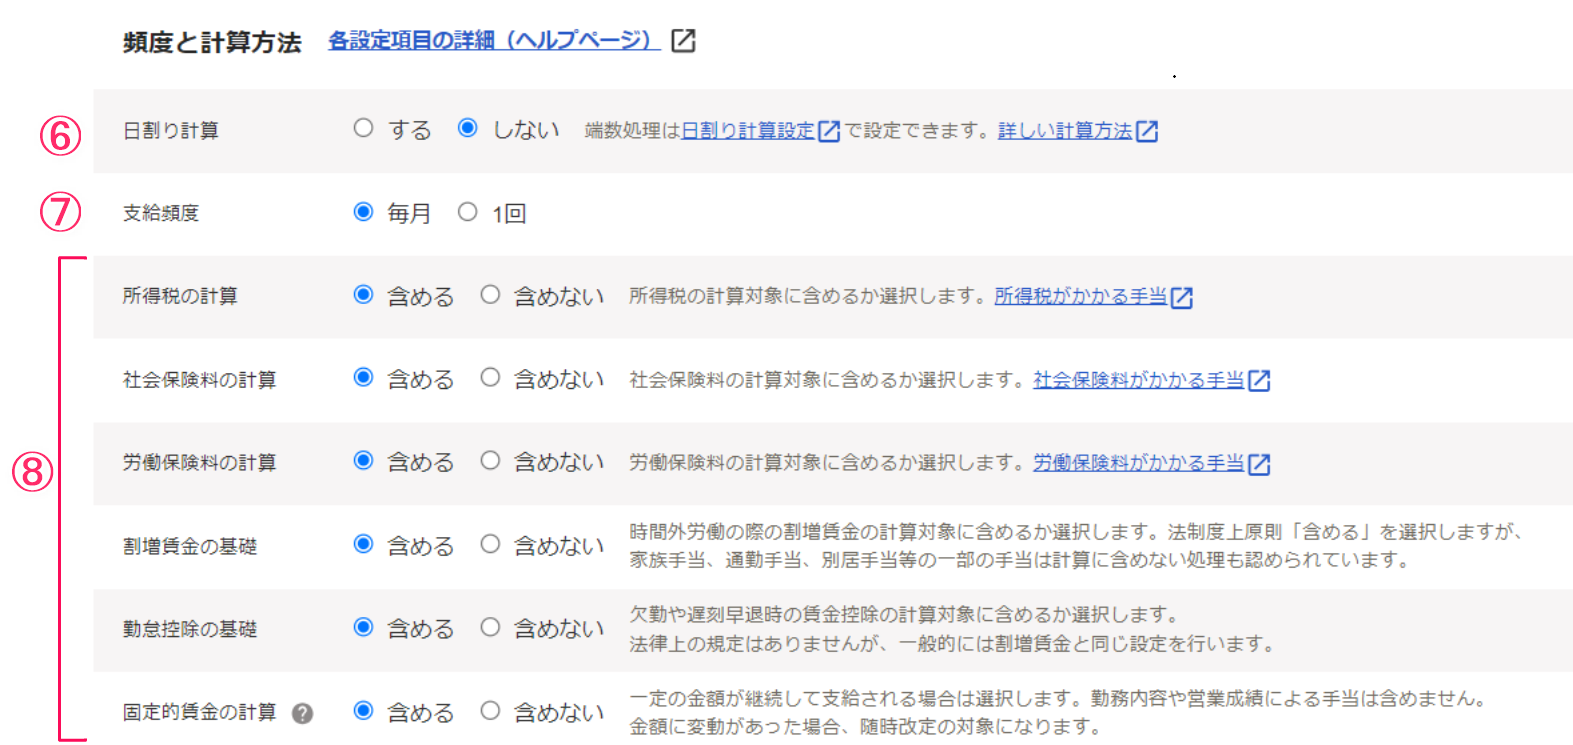This screenshot has height=745, width=1573.
Task: Select 含める for 固定的賃金の計算
Action: [x=363, y=710]
